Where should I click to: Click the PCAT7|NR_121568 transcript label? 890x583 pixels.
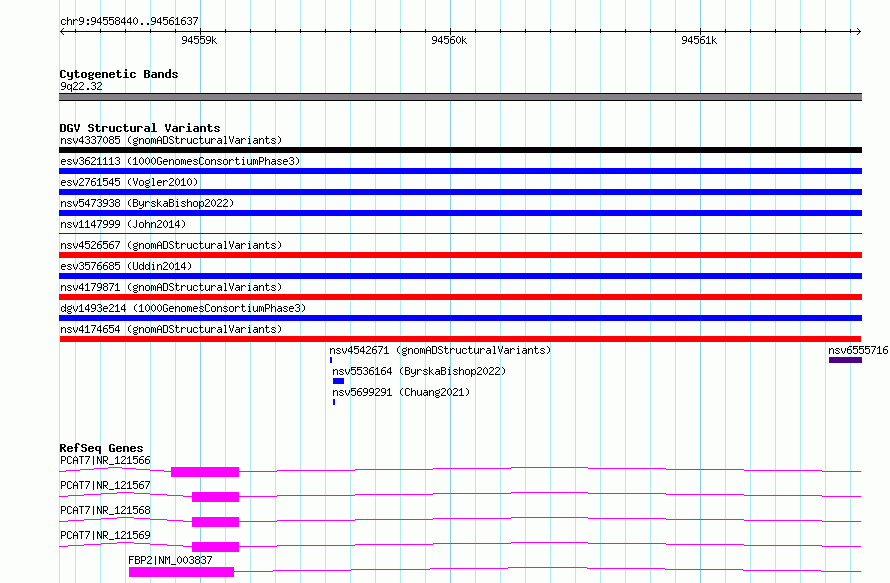[x=105, y=510]
